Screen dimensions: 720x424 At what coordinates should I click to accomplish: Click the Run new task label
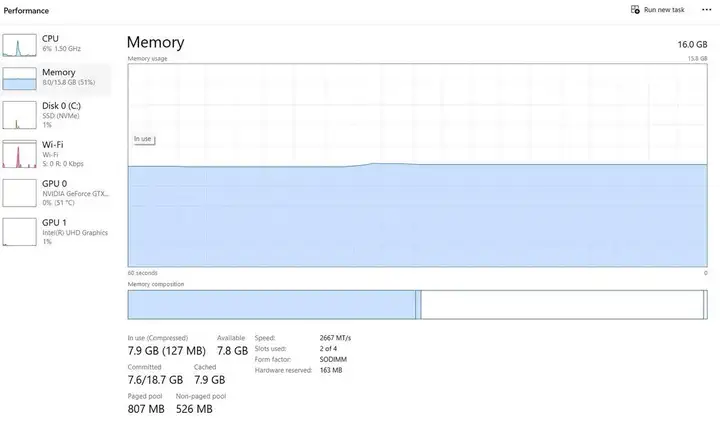click(x=664, y=10)
